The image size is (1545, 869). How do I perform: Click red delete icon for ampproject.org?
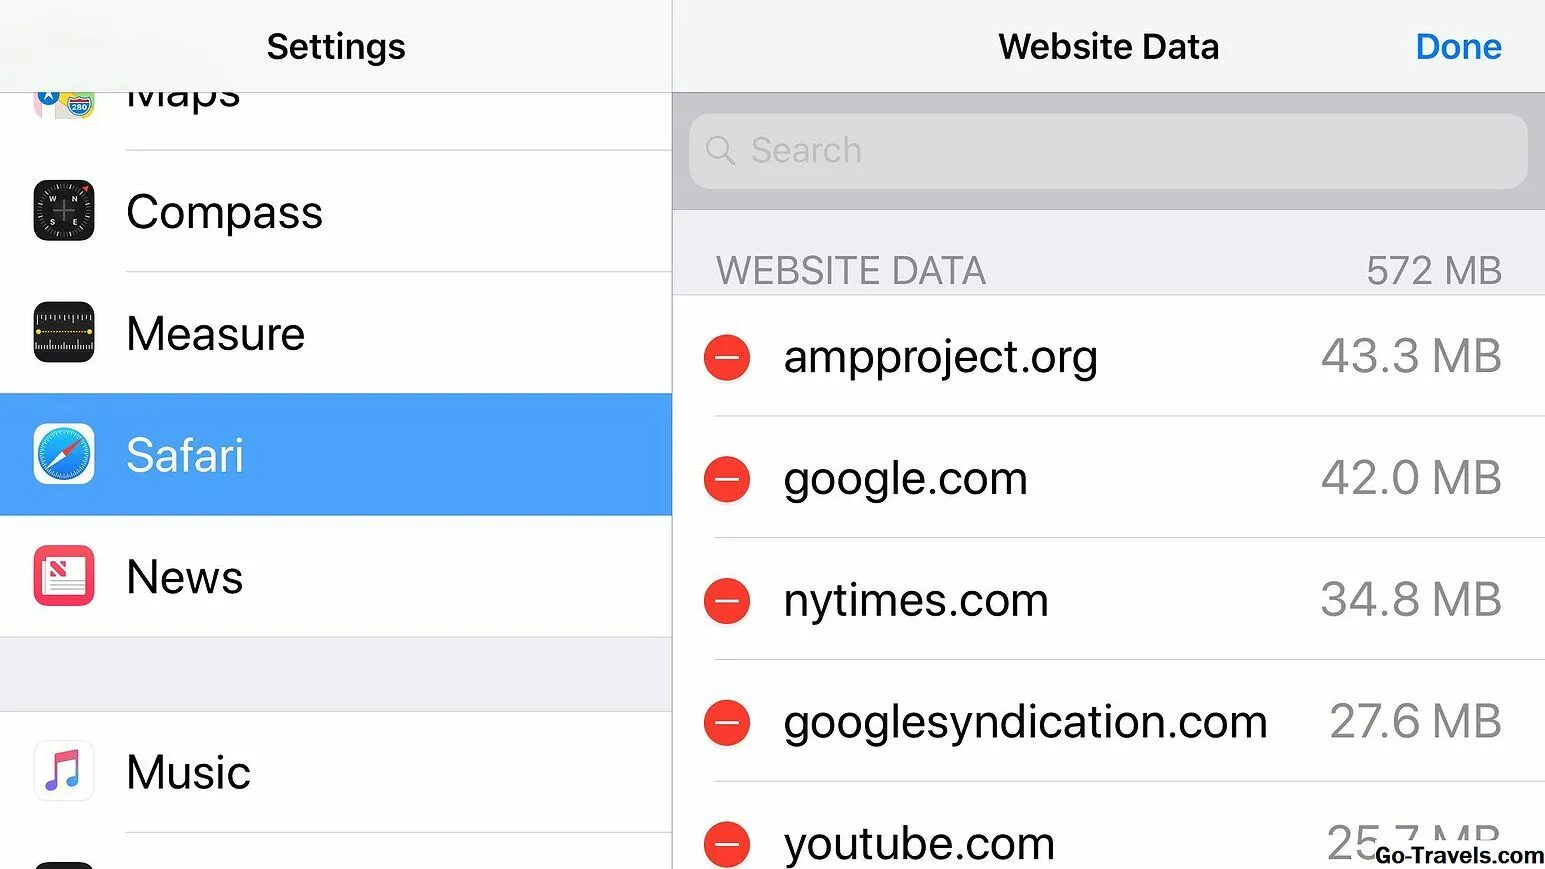pos(727,357)
